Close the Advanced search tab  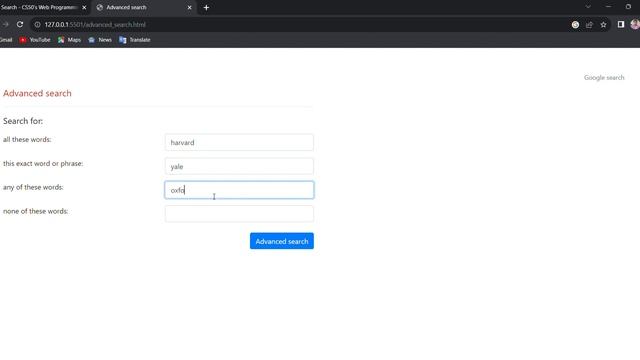tap(189, 7)
